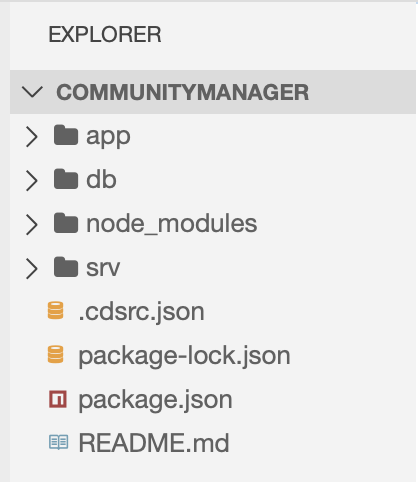The width and height of the screenshot is (418, 482).
Task: Click the database icon beside package-lock.json
Action: (x=56, y=354)
